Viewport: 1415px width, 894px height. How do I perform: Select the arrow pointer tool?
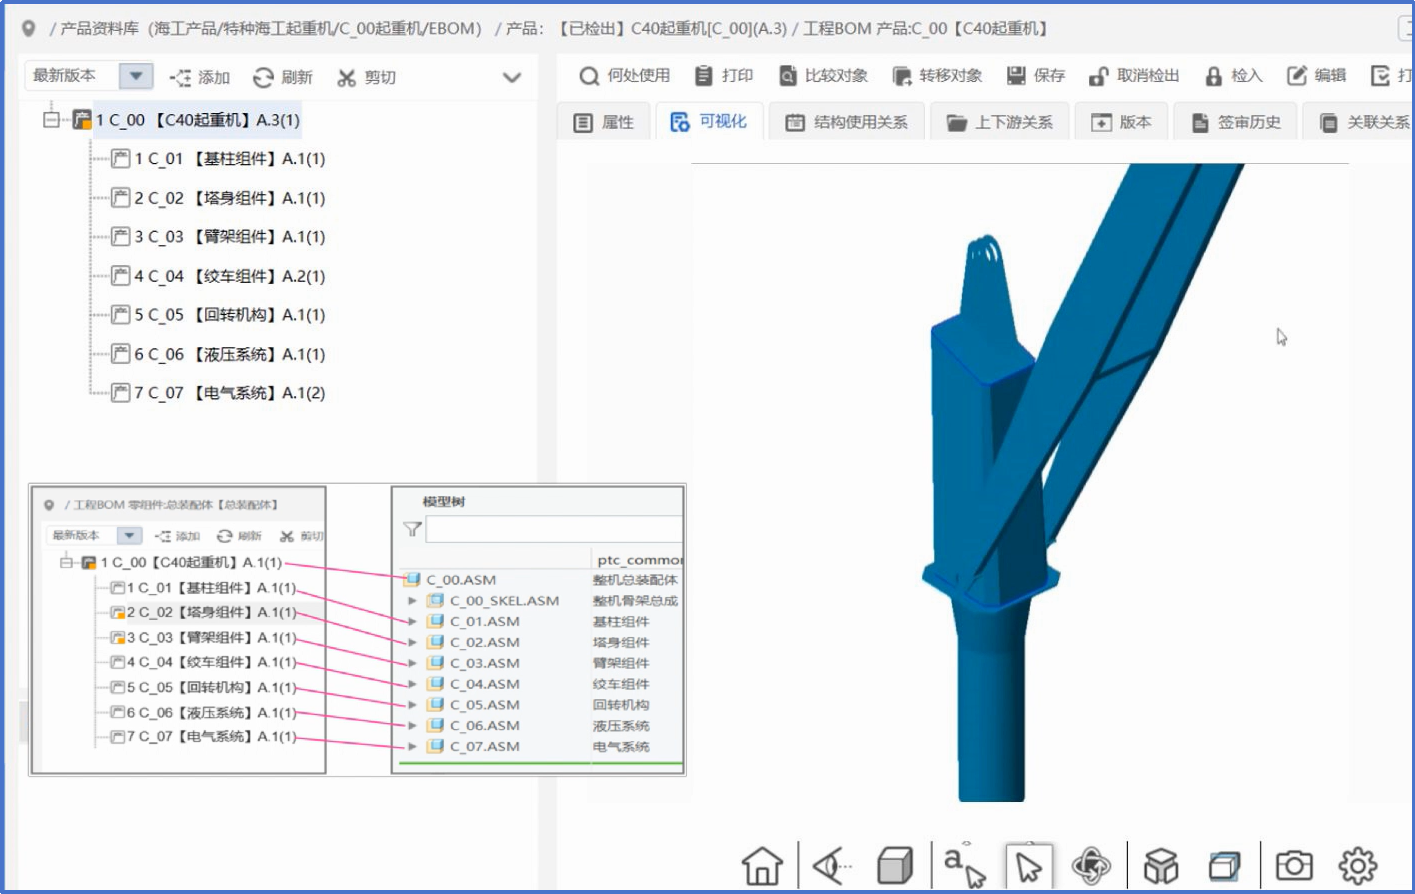pyautogui.click(x=1028, y=865)
